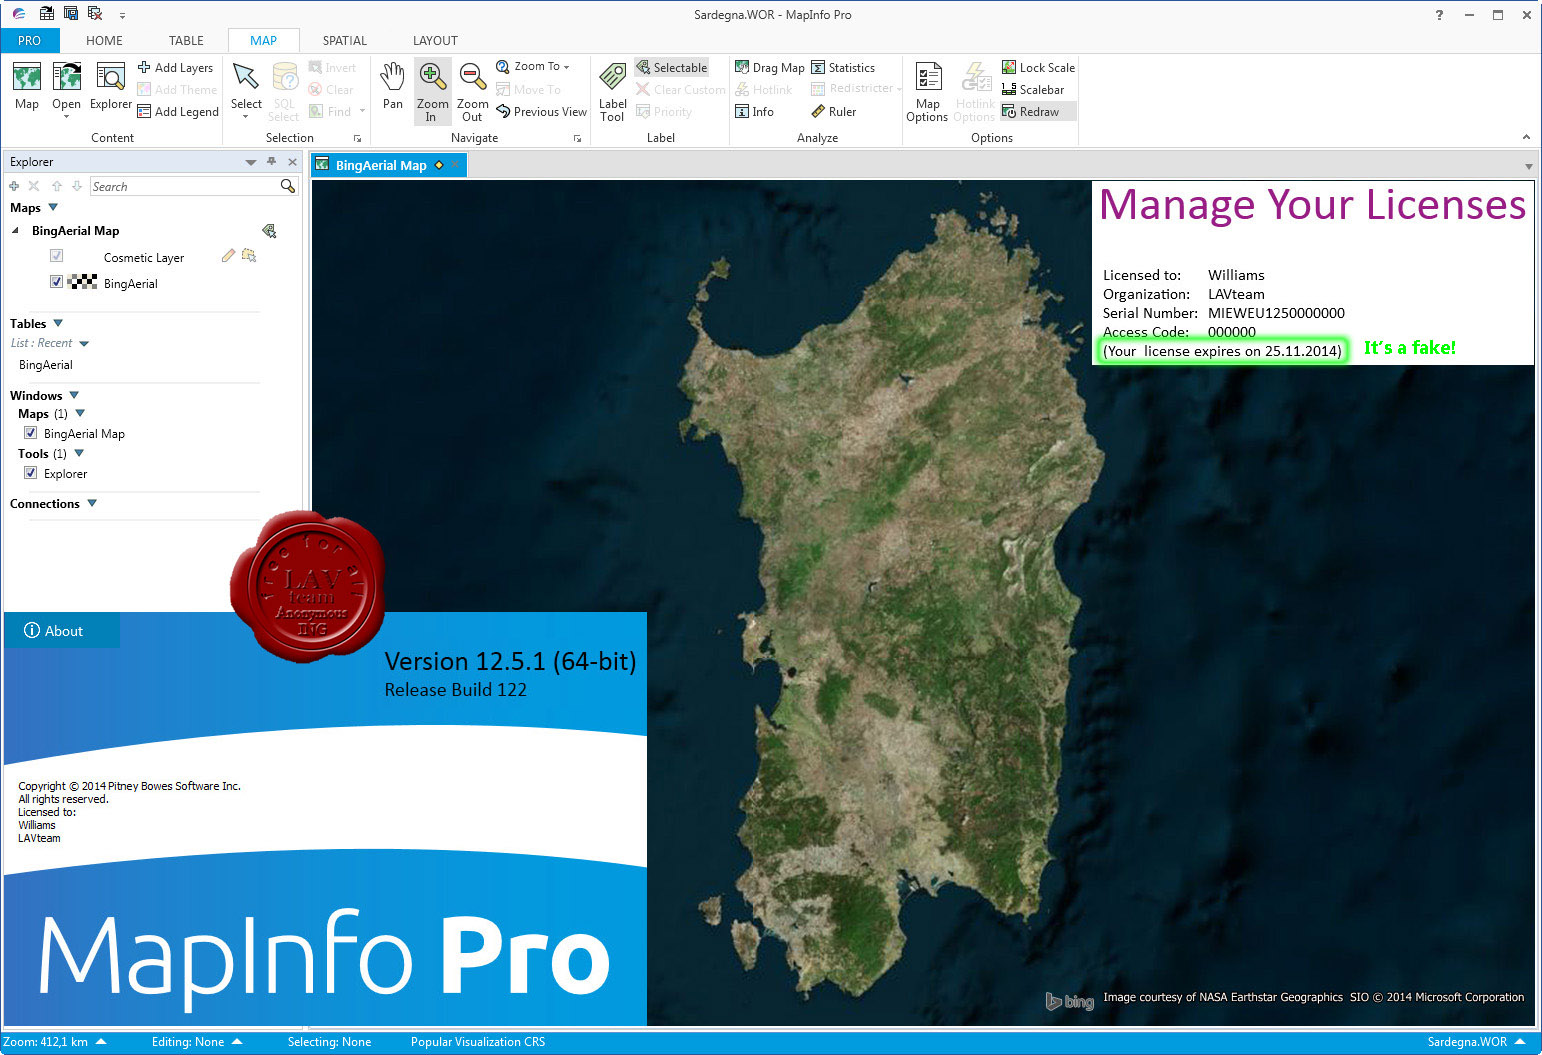Viewport: 1542px width, 1055px height.
Task: Switch to the LAYOUT ribbon tab
Action: (x=435, y=41)
